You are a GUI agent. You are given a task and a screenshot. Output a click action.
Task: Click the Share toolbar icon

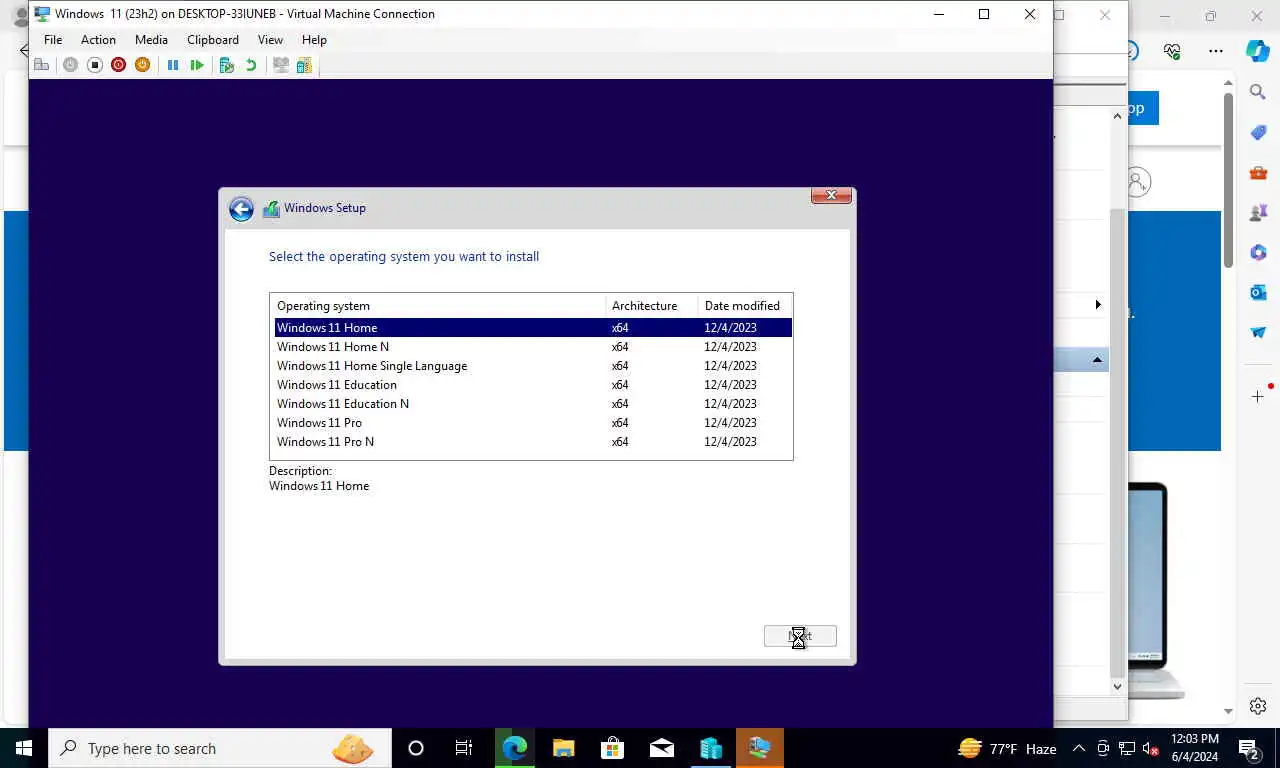(304, 65)
